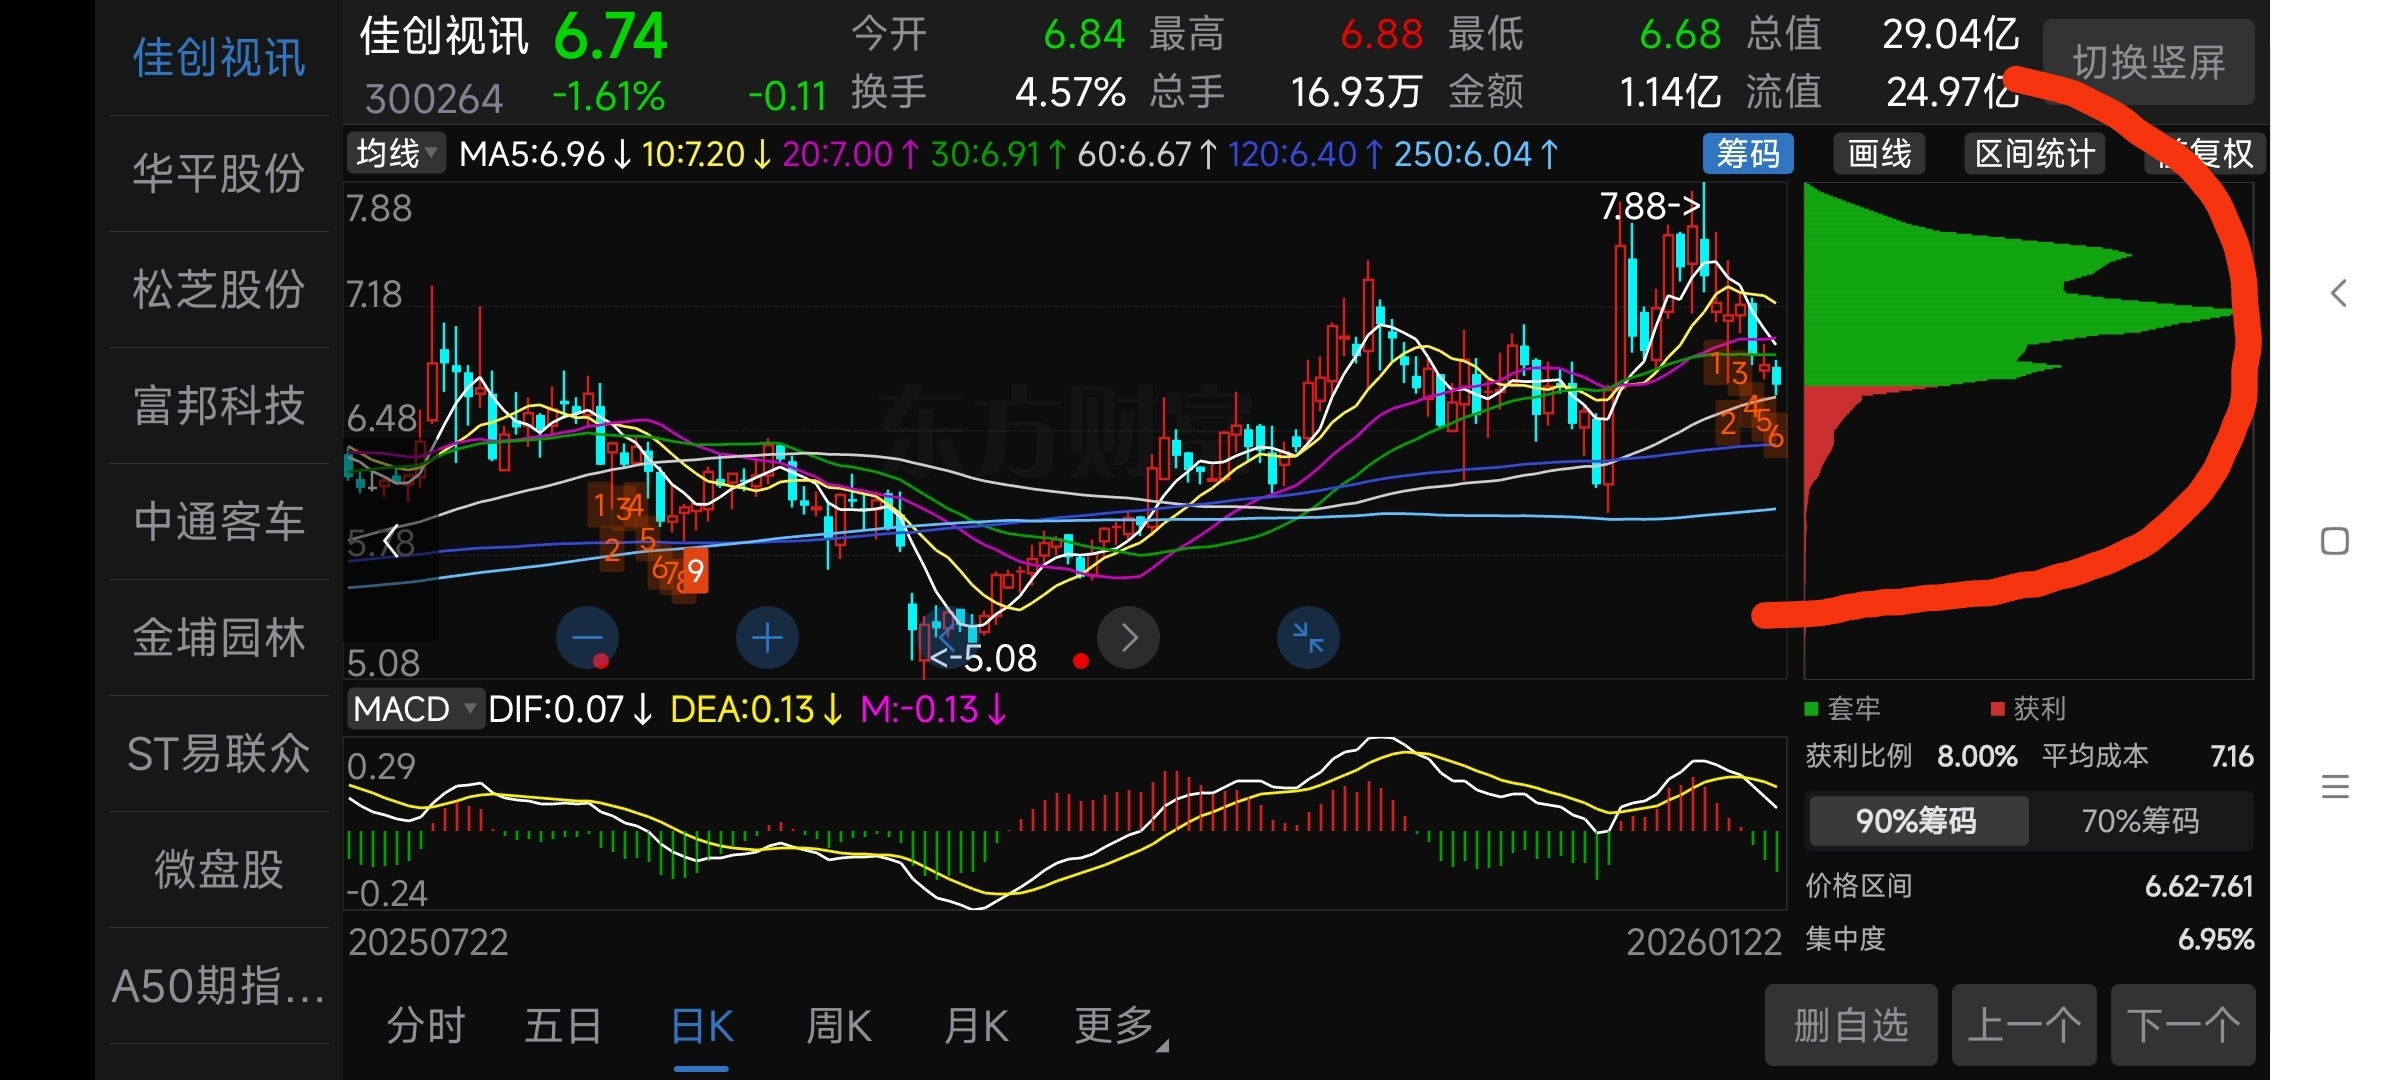
Task: Tap 切换竖屏 button
Action: 2148,63
